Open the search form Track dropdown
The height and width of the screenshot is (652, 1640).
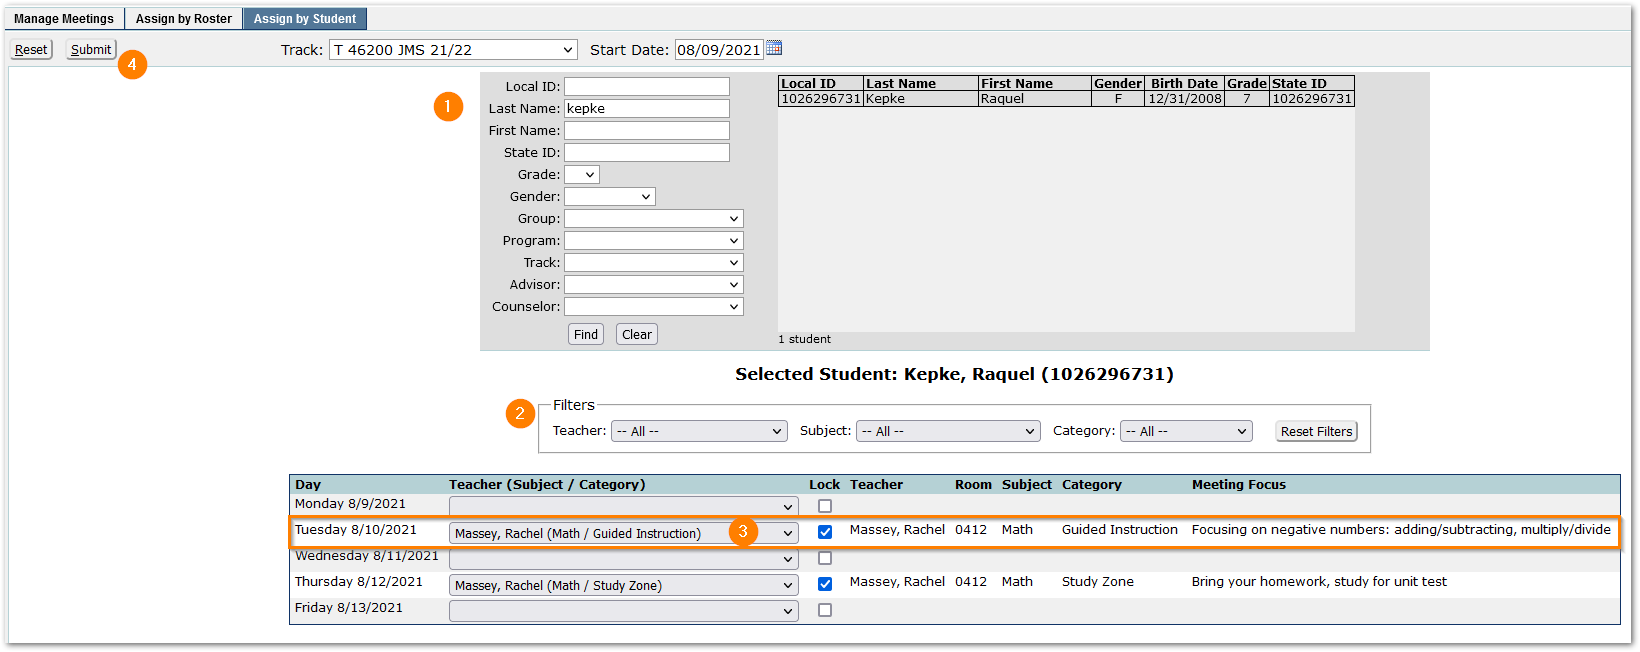coord(654,263)
